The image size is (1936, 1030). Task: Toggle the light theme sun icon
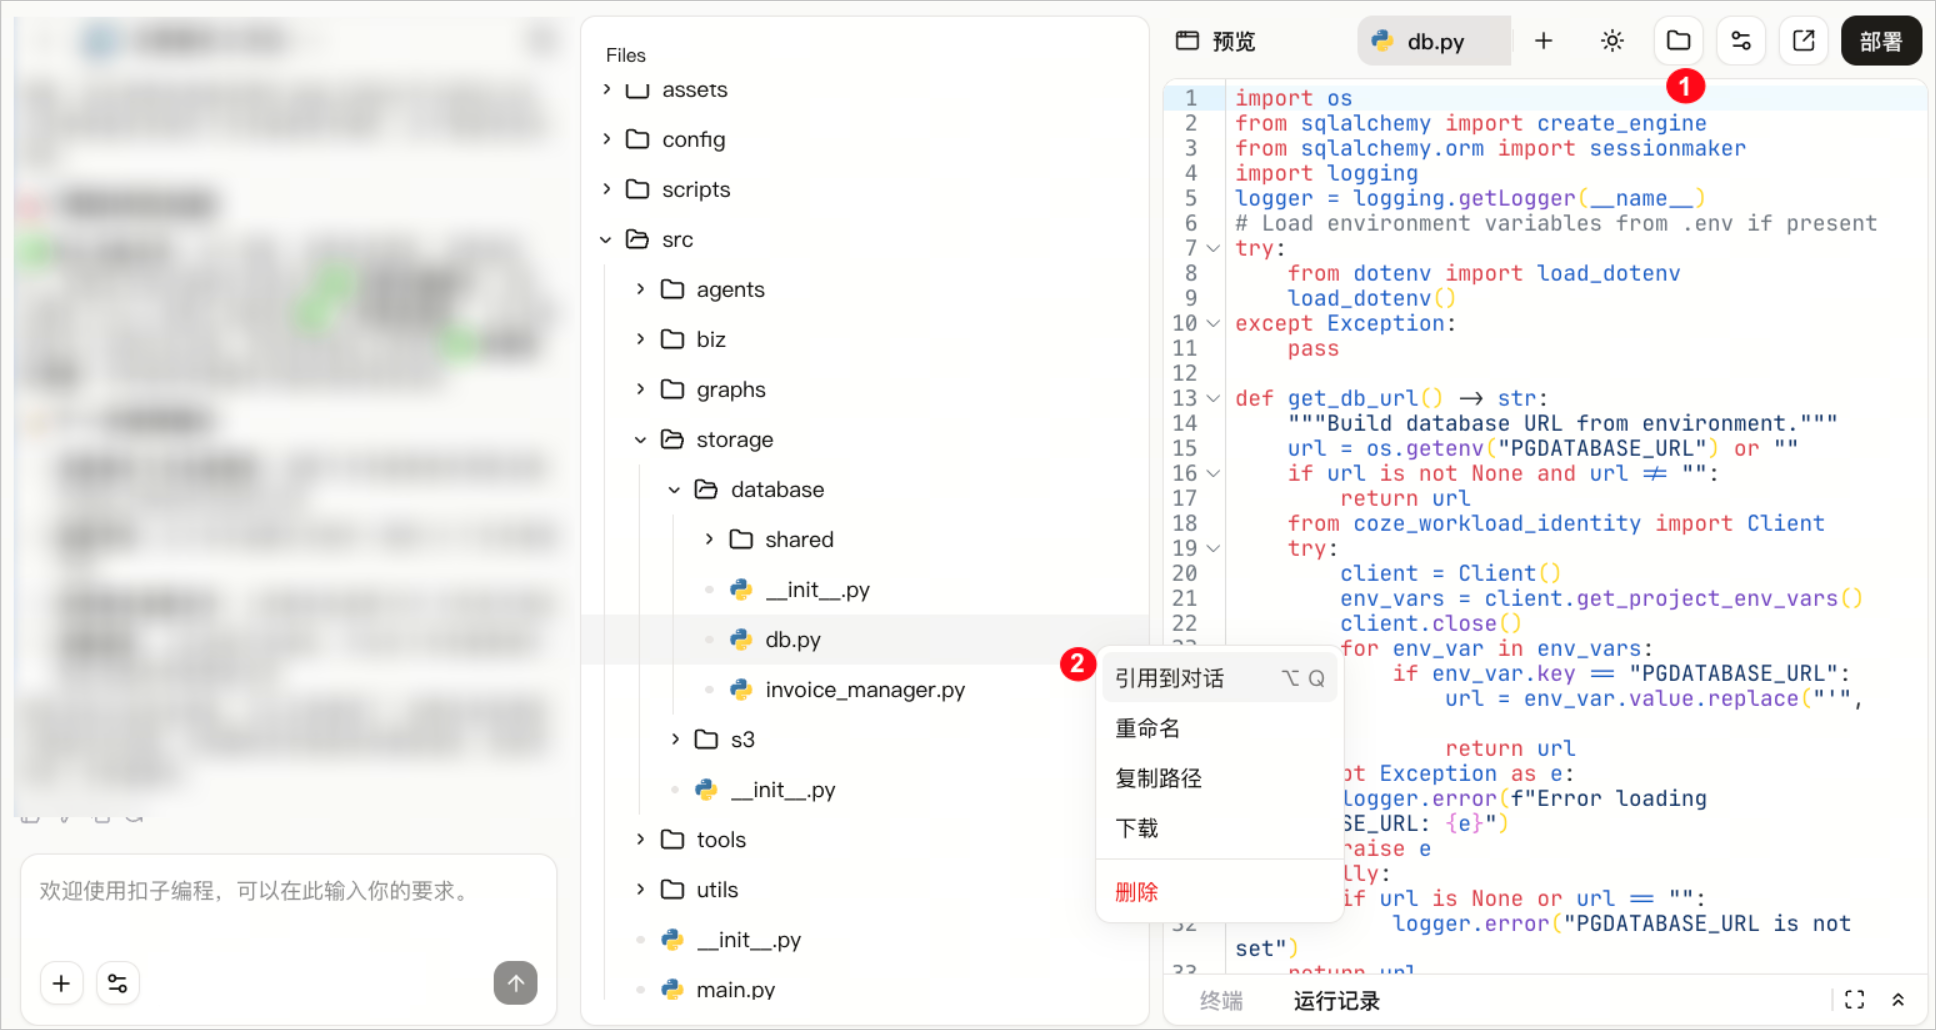[1612, 41]
